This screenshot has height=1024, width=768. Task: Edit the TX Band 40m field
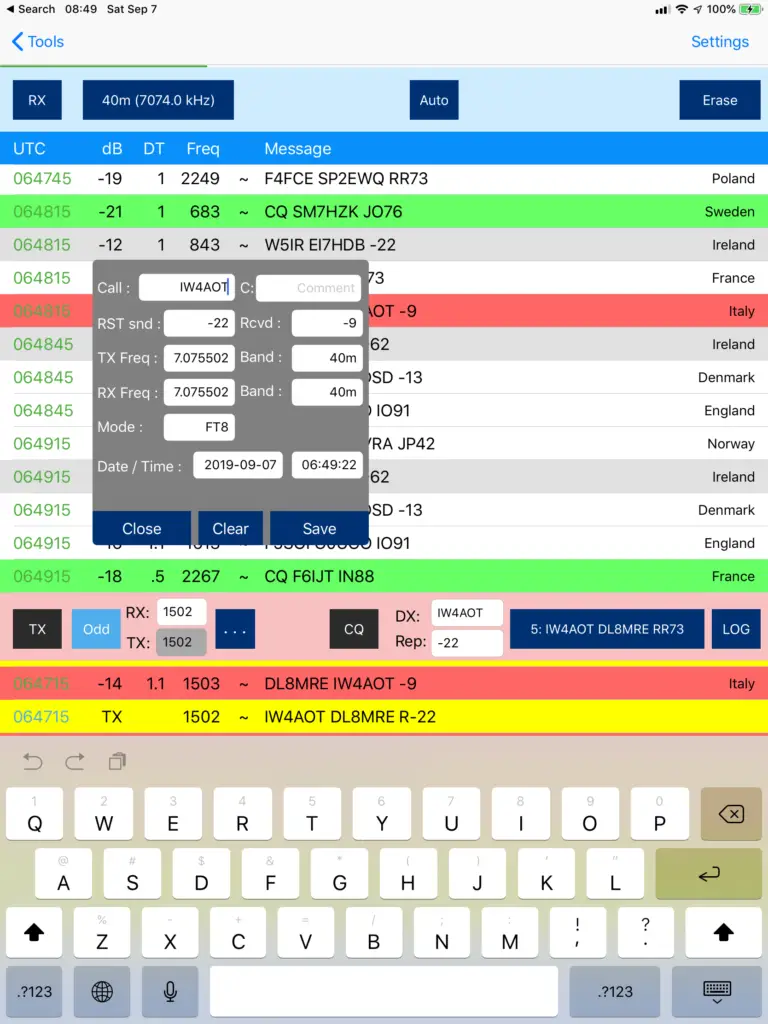coord(327,358)
